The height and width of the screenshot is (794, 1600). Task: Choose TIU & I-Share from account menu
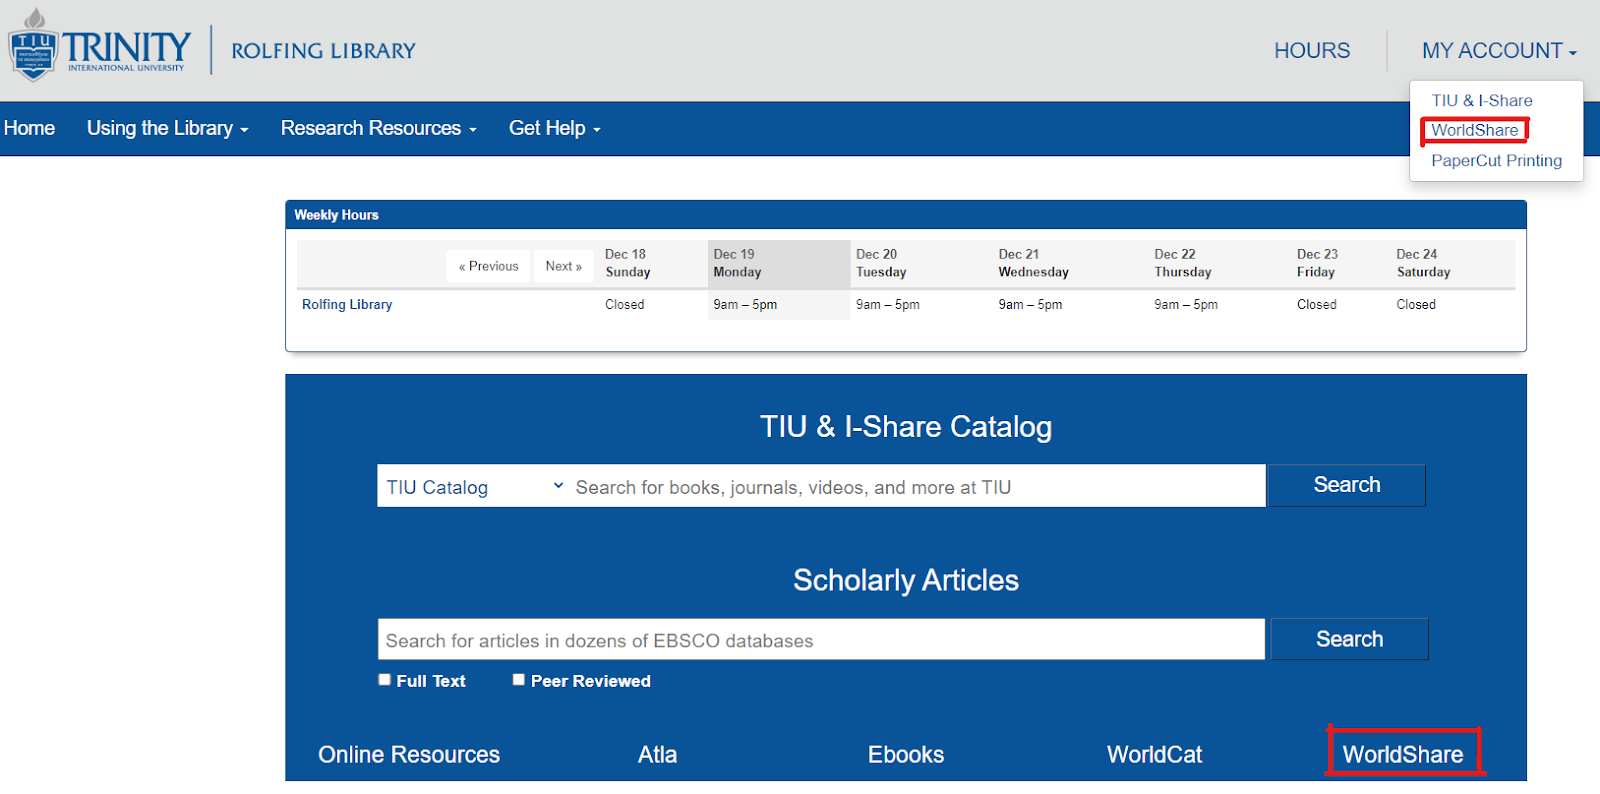1481,101
